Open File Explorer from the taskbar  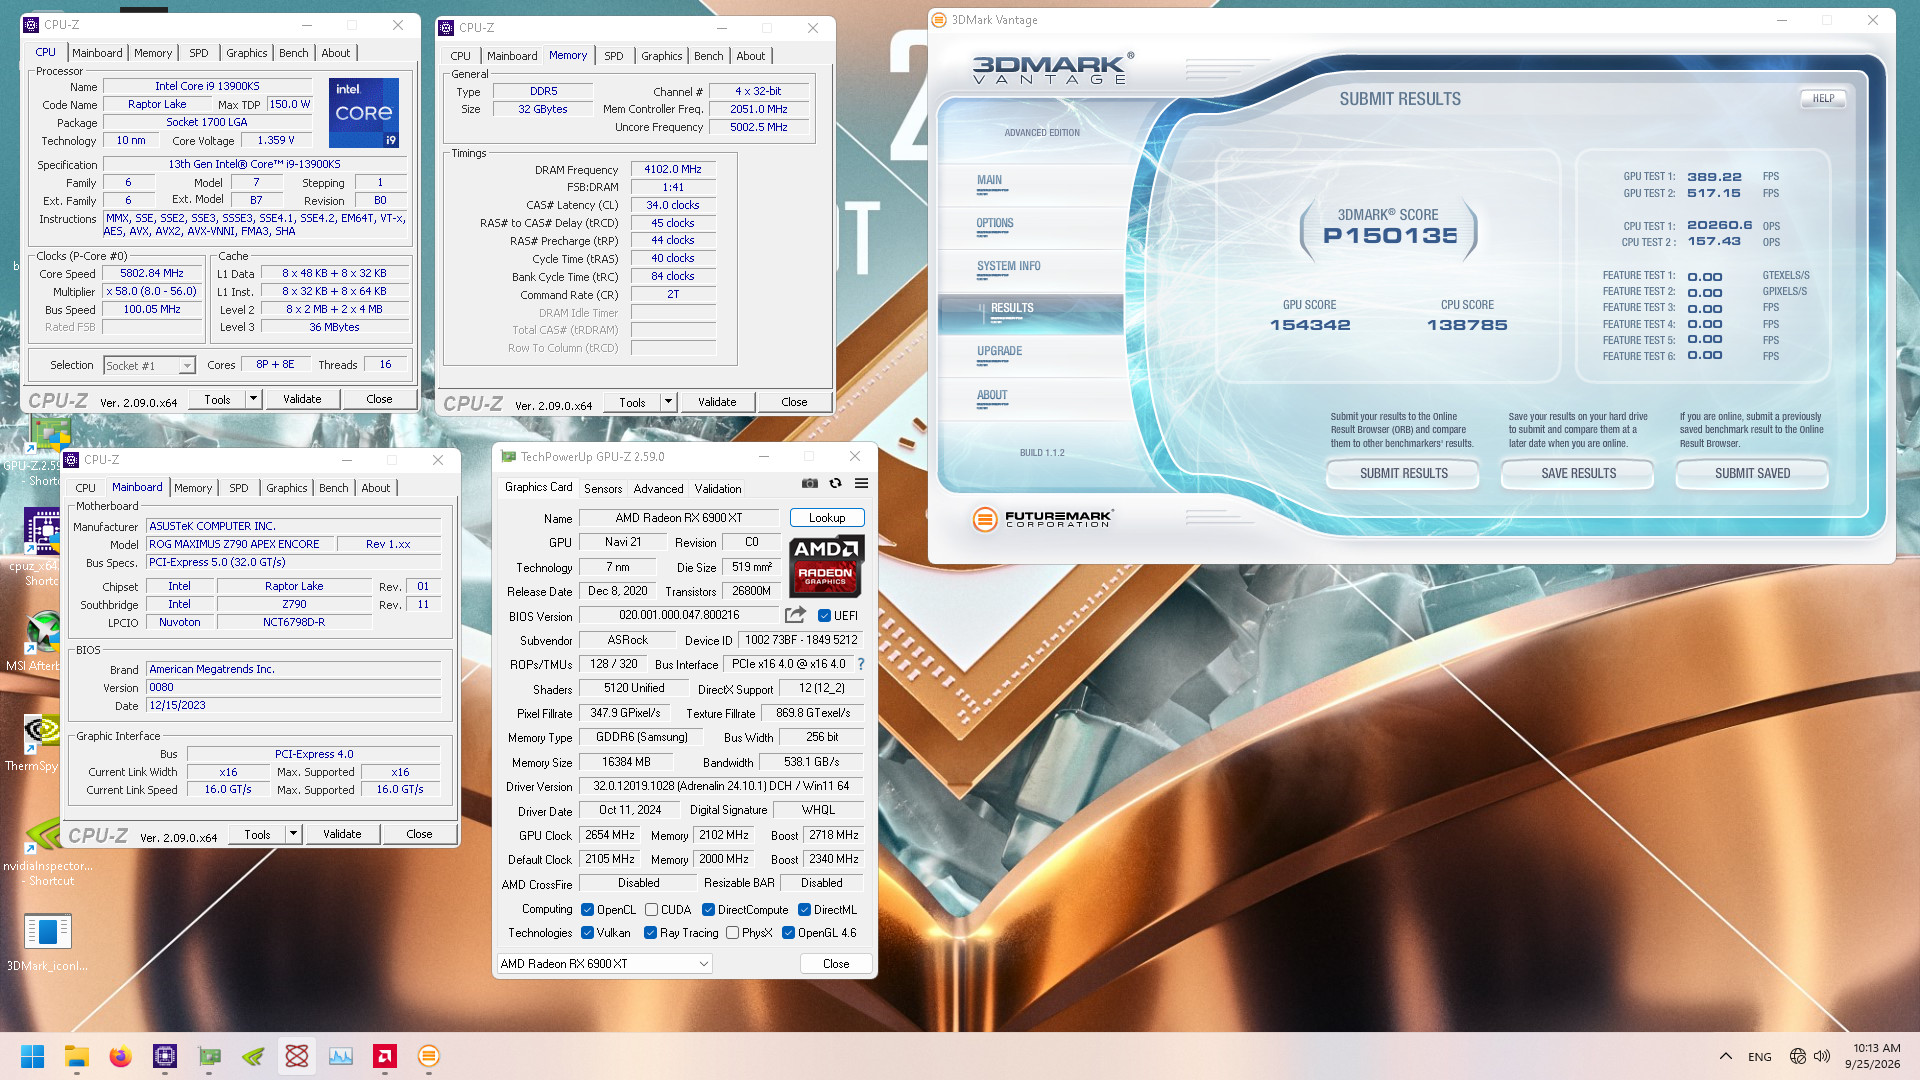pyautogui.click(x=77, y=1056)
